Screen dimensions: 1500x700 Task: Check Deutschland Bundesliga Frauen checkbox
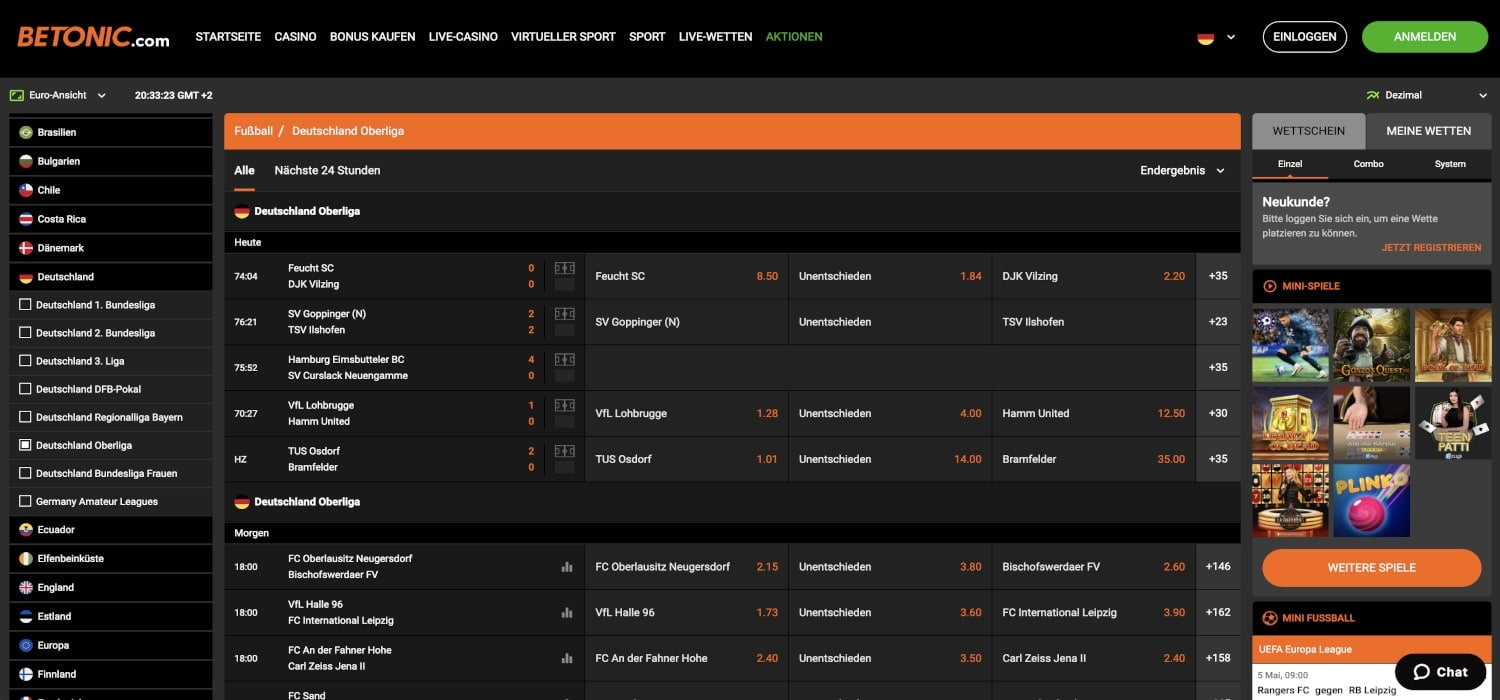click(x=26, y=473)
